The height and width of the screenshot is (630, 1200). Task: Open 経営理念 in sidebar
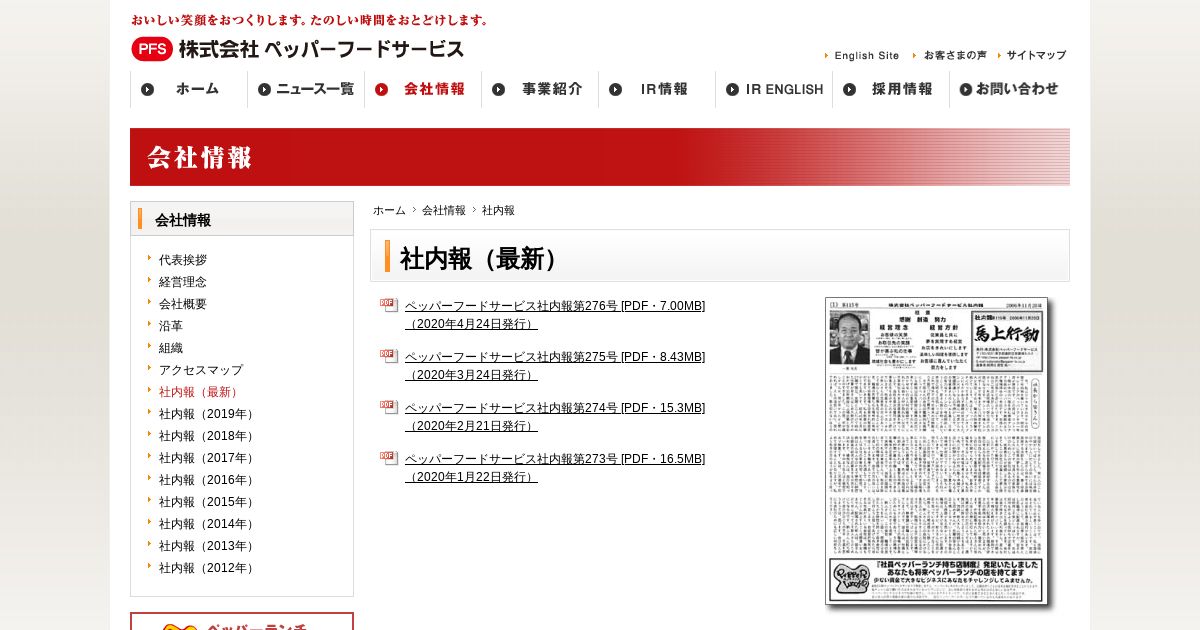pyautogui.click(x=183, y=282)
